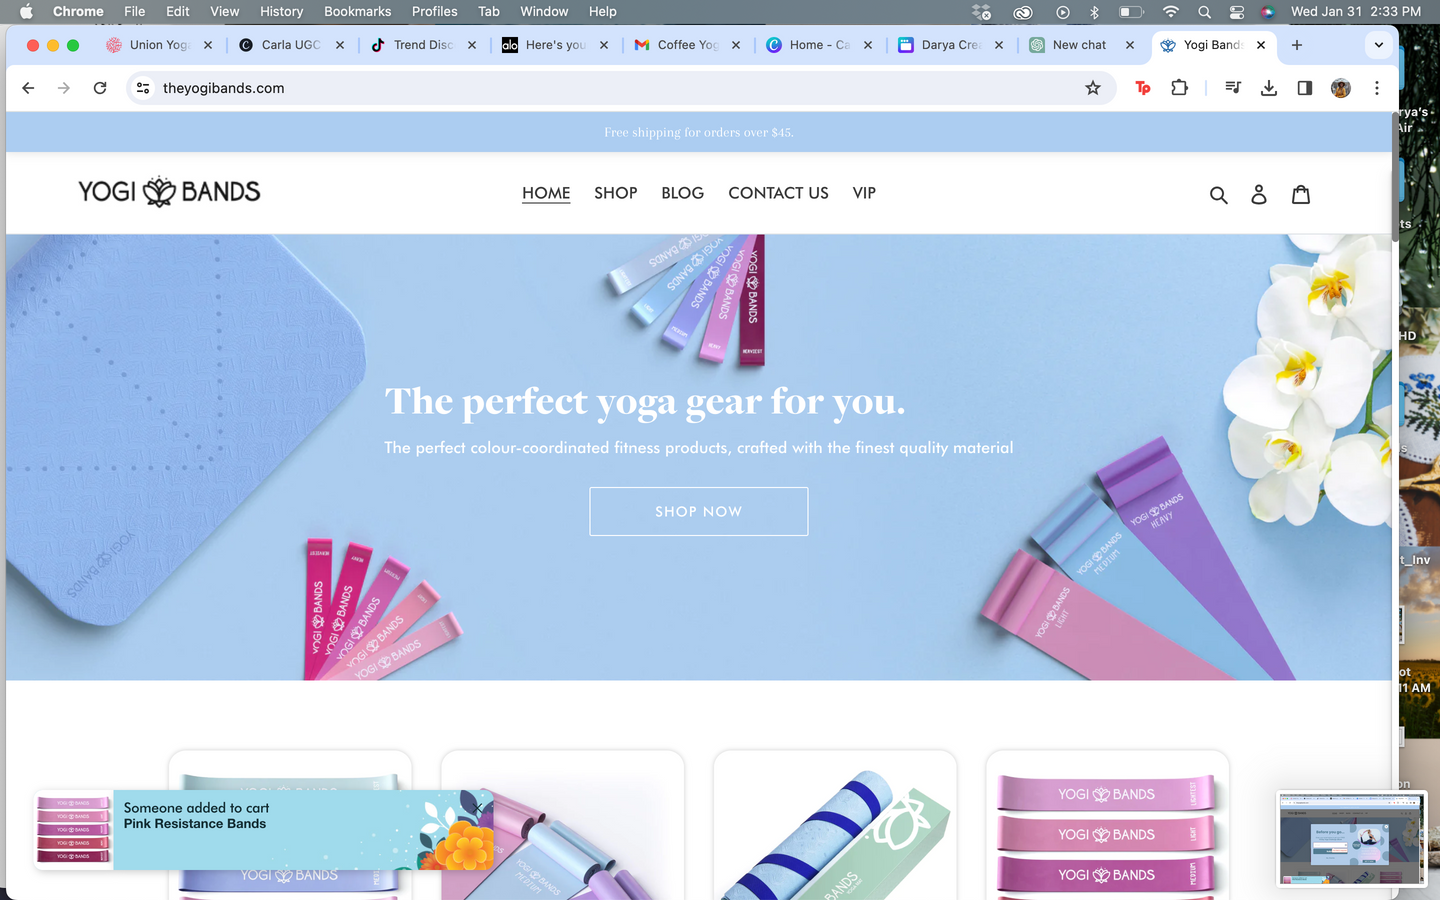
Task: Close the 'Someone added to cart' popup
Action: click(x=478, y=806)
